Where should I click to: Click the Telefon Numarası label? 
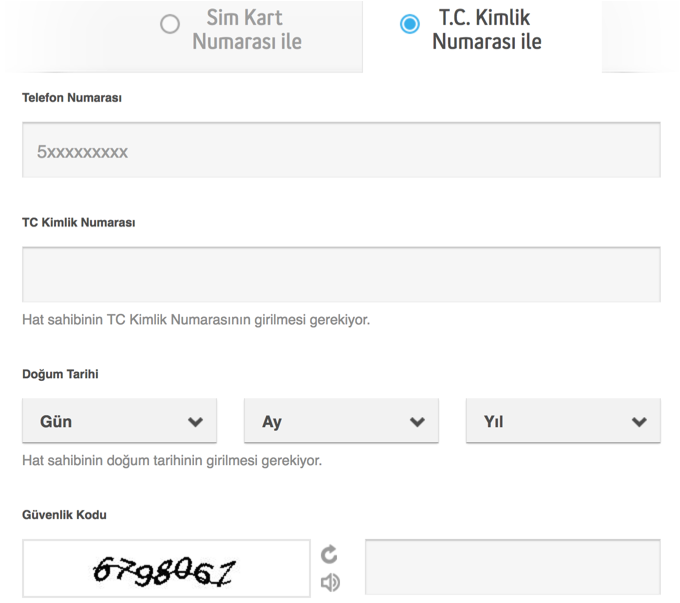[72, 98]
